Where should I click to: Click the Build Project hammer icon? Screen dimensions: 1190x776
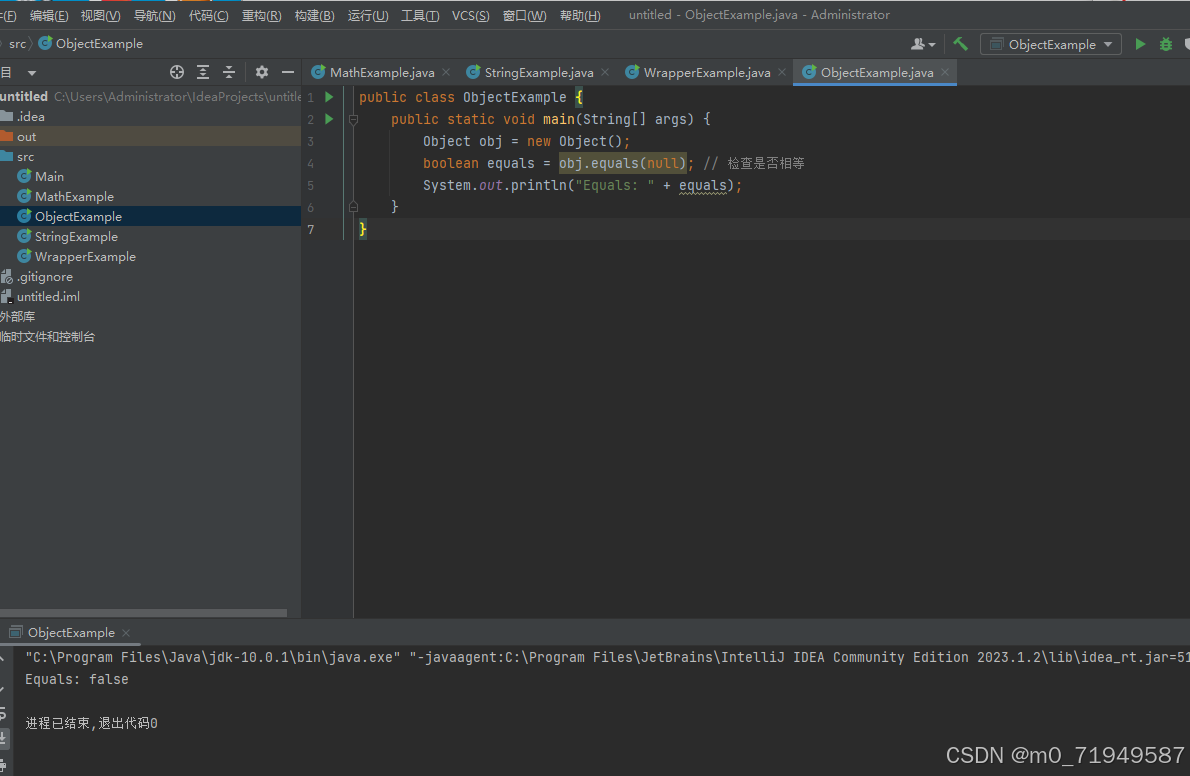(x=959, y=44)
